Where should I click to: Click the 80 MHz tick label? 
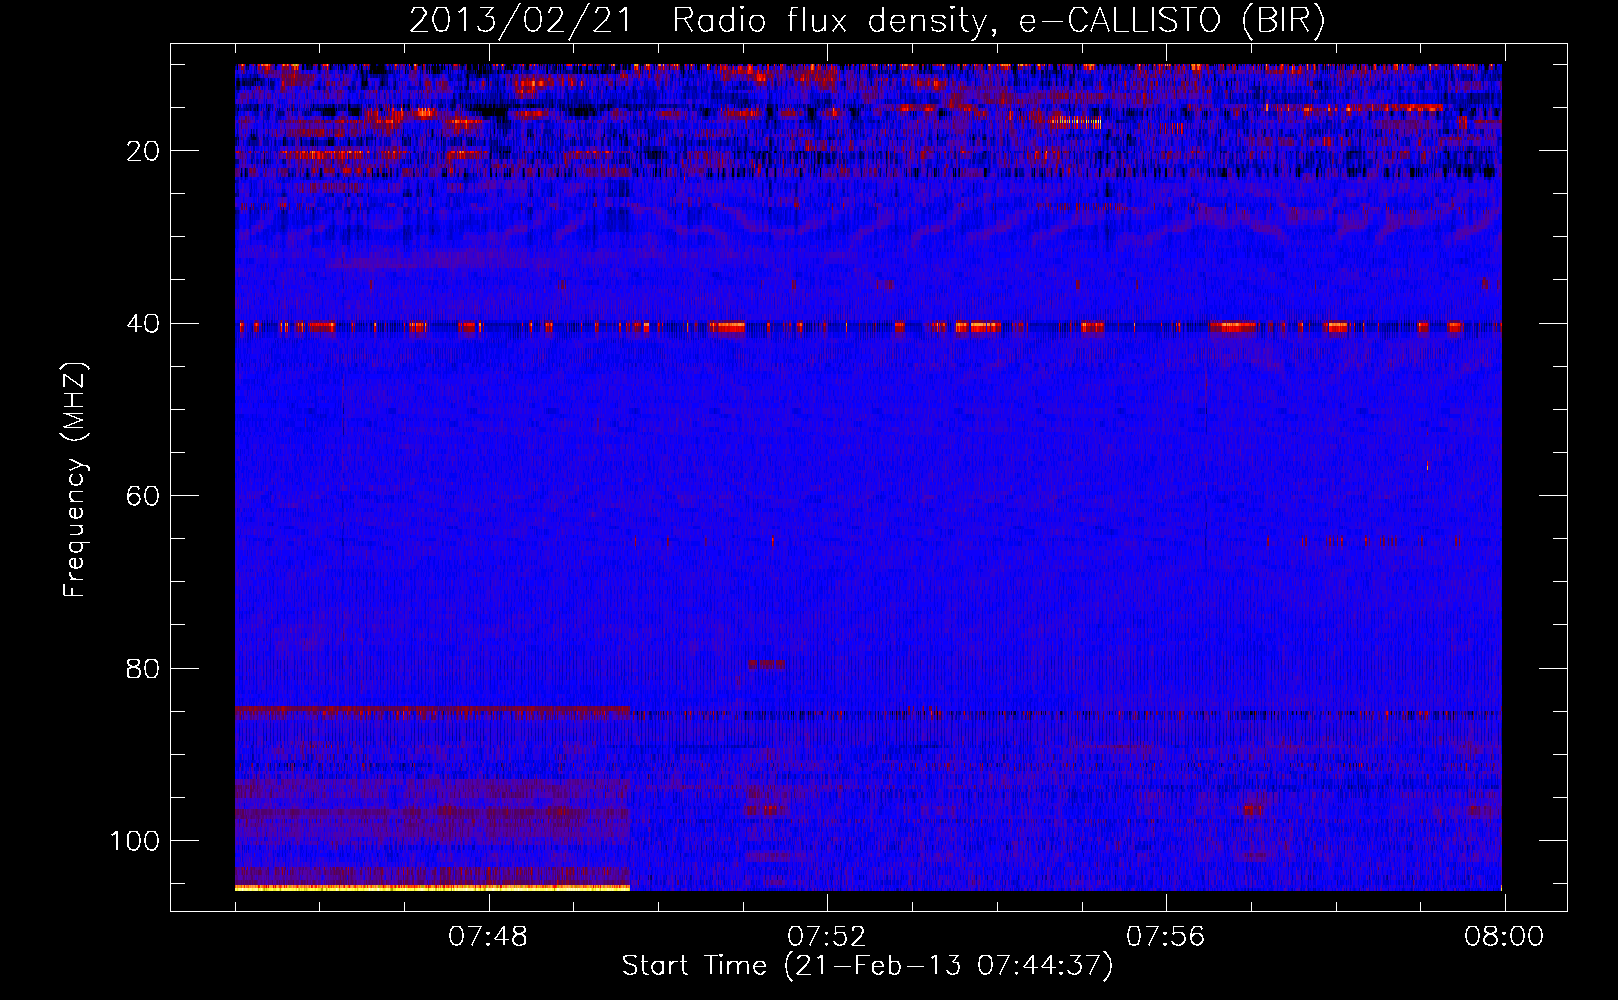(144, 668)
